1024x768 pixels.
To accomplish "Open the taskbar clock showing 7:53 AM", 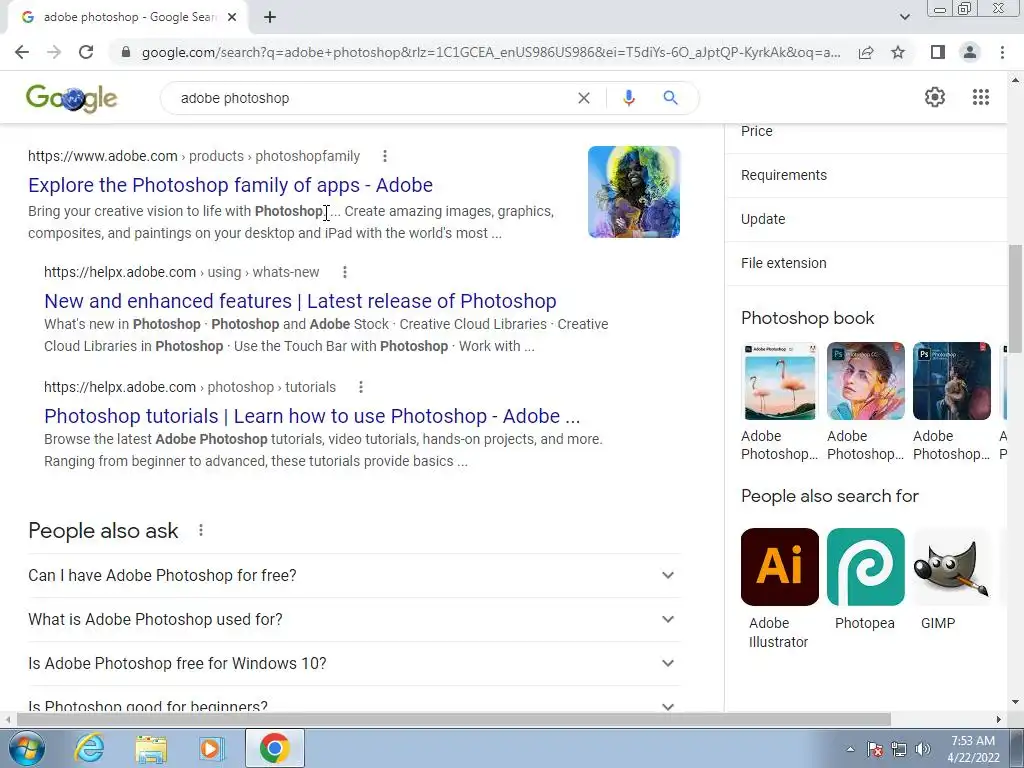I will click(x=973, y=749).
